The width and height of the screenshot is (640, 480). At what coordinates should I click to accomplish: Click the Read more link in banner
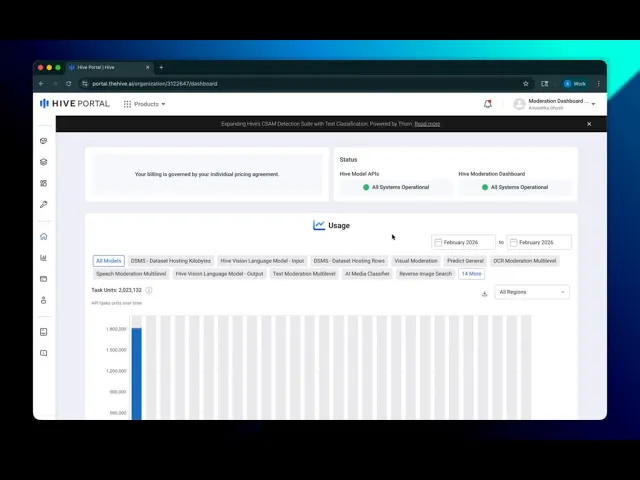point(427,124)
